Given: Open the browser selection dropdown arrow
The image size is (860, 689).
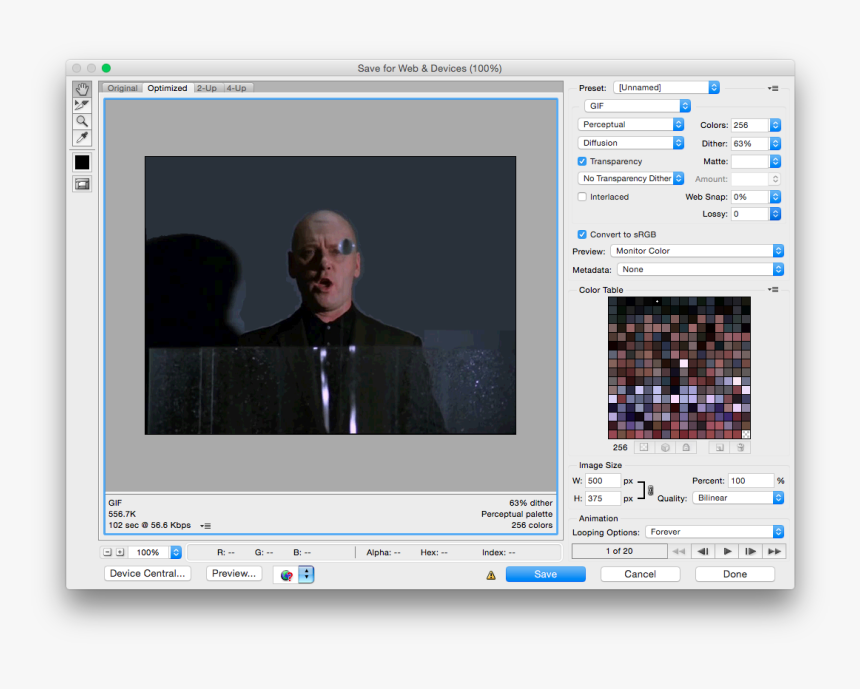Looking at the screenshot, I should [x=306, y=575].
